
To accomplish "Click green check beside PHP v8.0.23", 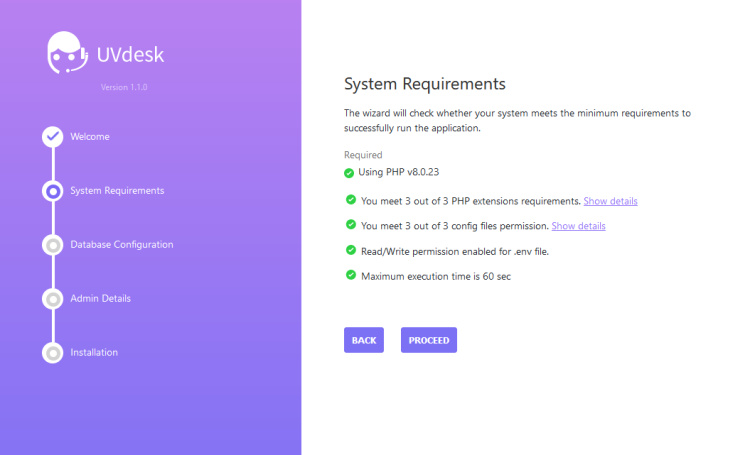I will click(x=349, y=172).
